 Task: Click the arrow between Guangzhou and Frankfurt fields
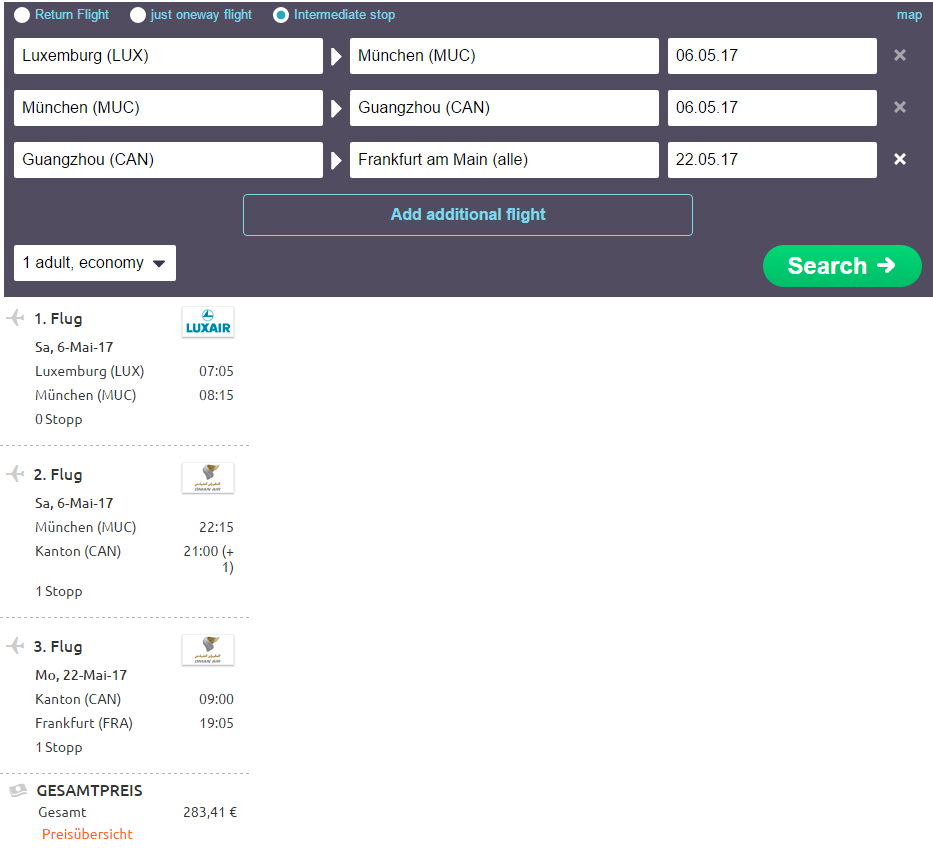click(336, 160)
